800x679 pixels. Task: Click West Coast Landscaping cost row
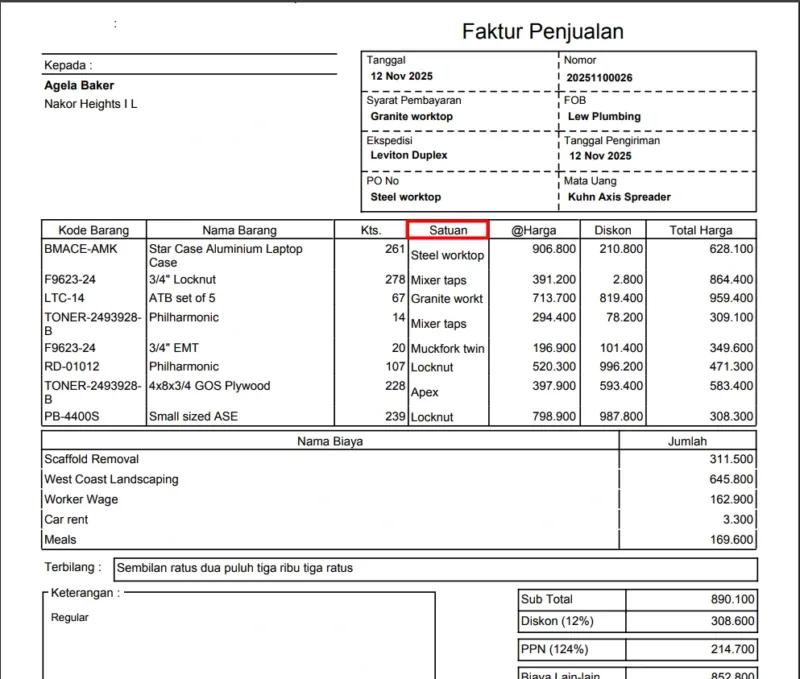399,480
